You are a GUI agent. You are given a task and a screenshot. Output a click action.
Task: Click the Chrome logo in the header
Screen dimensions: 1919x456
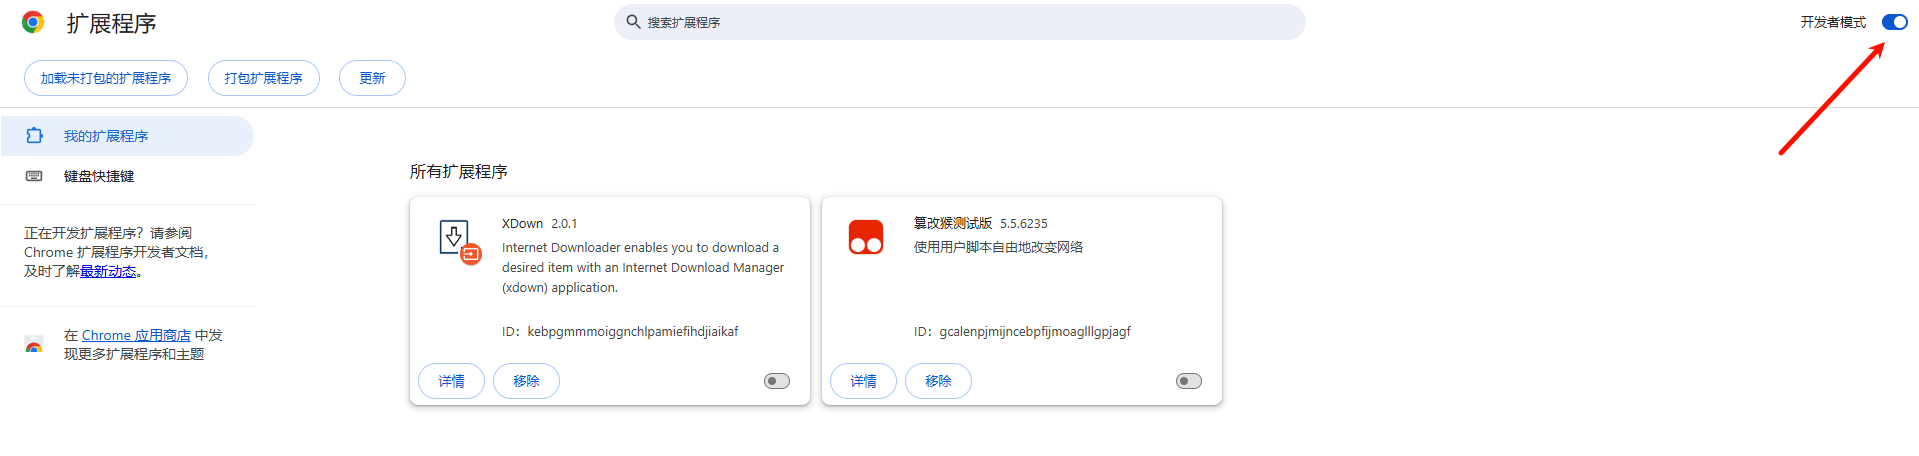[33, 23]
